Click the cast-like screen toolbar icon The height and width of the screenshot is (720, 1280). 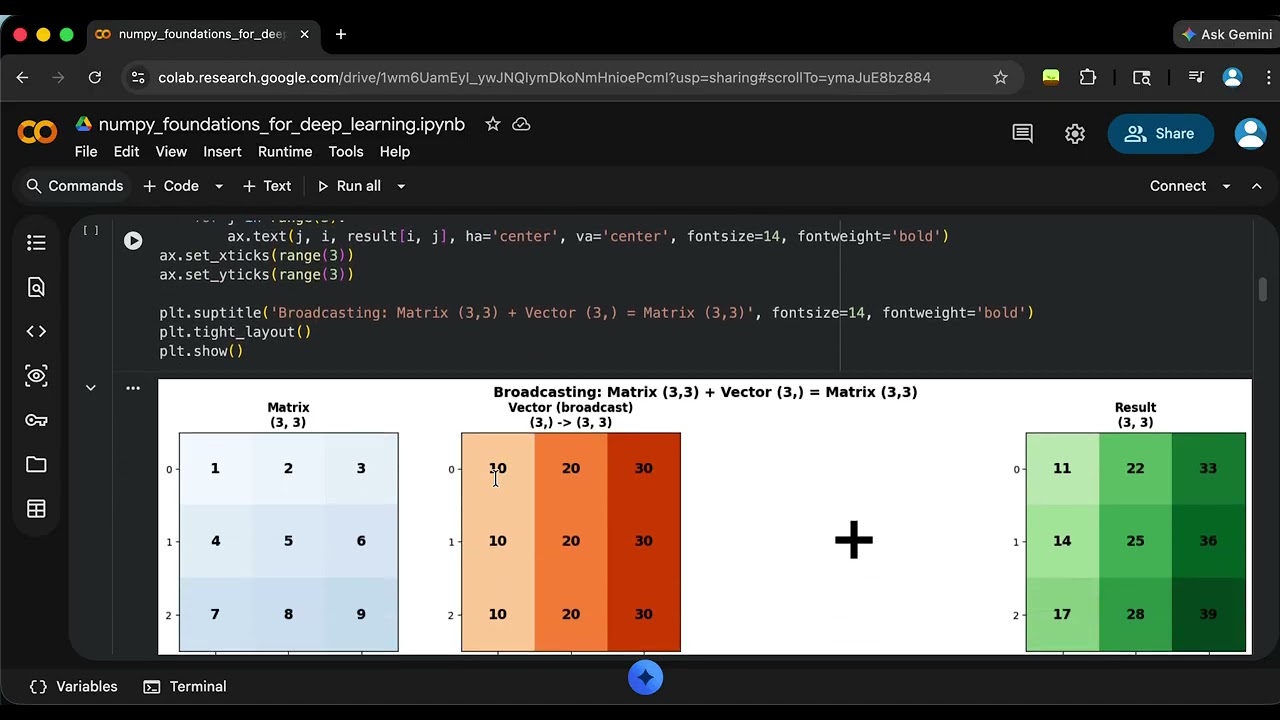coord(1142,77)
